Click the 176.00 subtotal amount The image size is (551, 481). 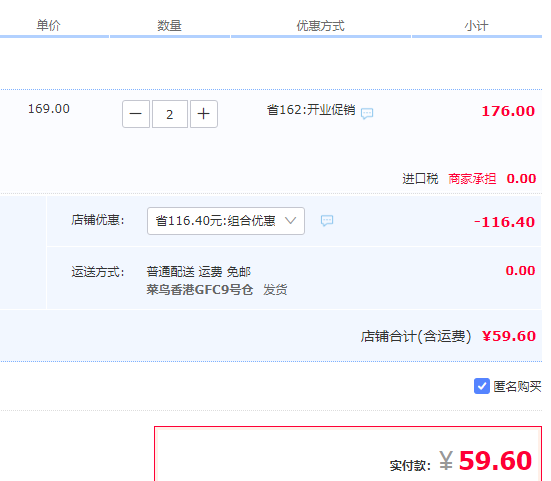pos(508,111)
